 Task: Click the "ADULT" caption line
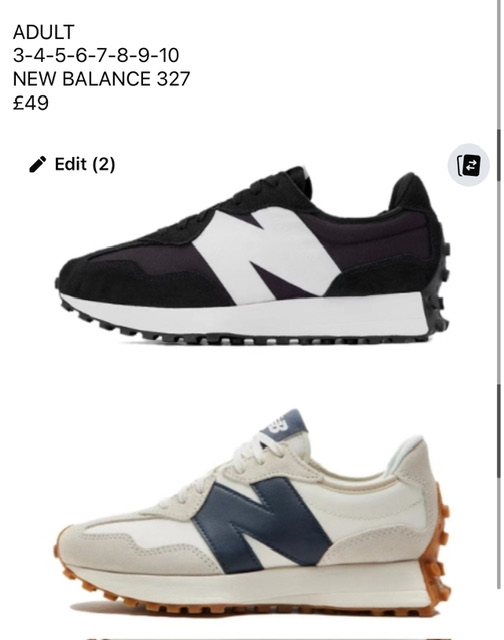point(44,32)
